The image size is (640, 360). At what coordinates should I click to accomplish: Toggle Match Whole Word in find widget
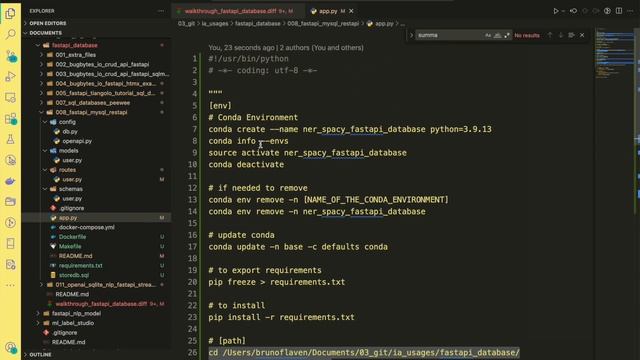click(x=497, y=36)
